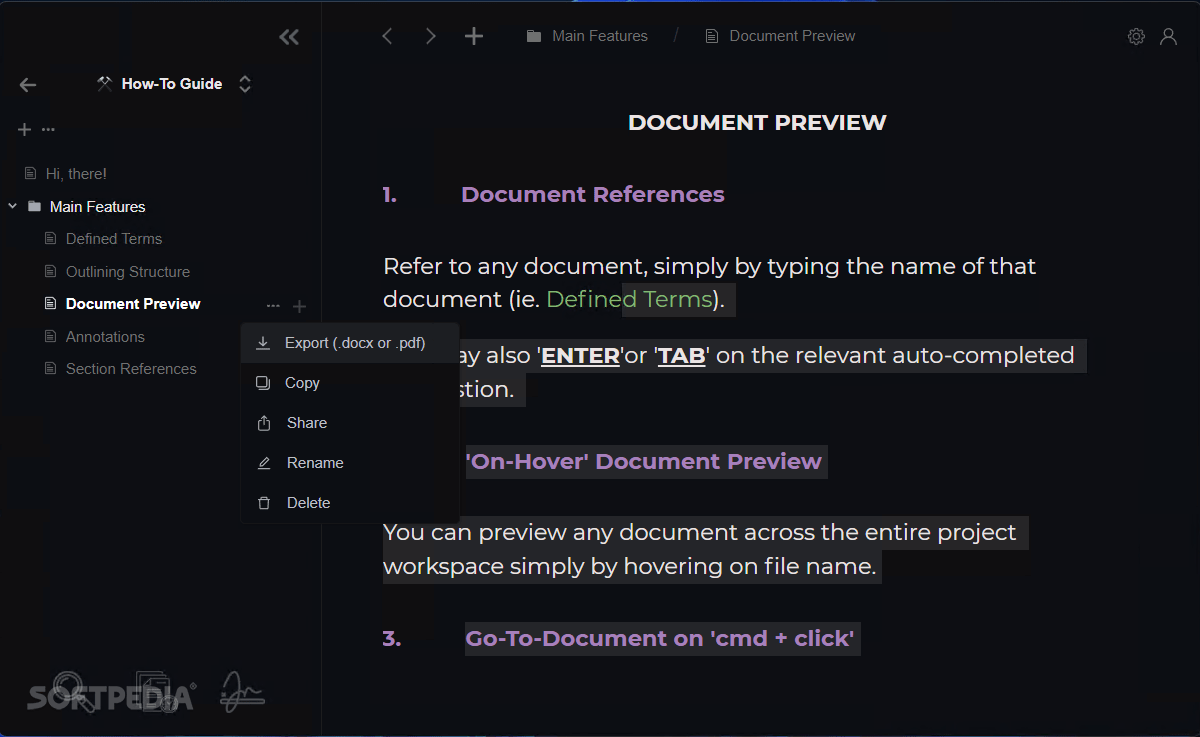Click the plus icon in top navigation bar

click(x=474, y=36)
